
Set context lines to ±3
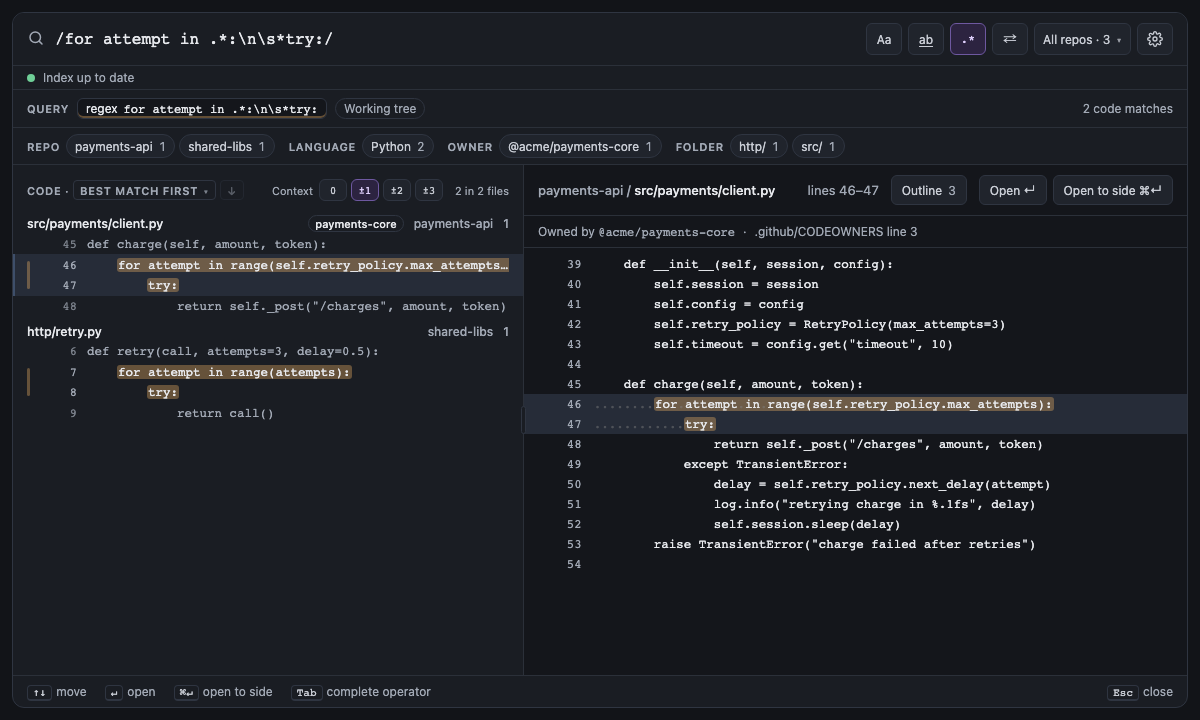(x=429, y=191)
